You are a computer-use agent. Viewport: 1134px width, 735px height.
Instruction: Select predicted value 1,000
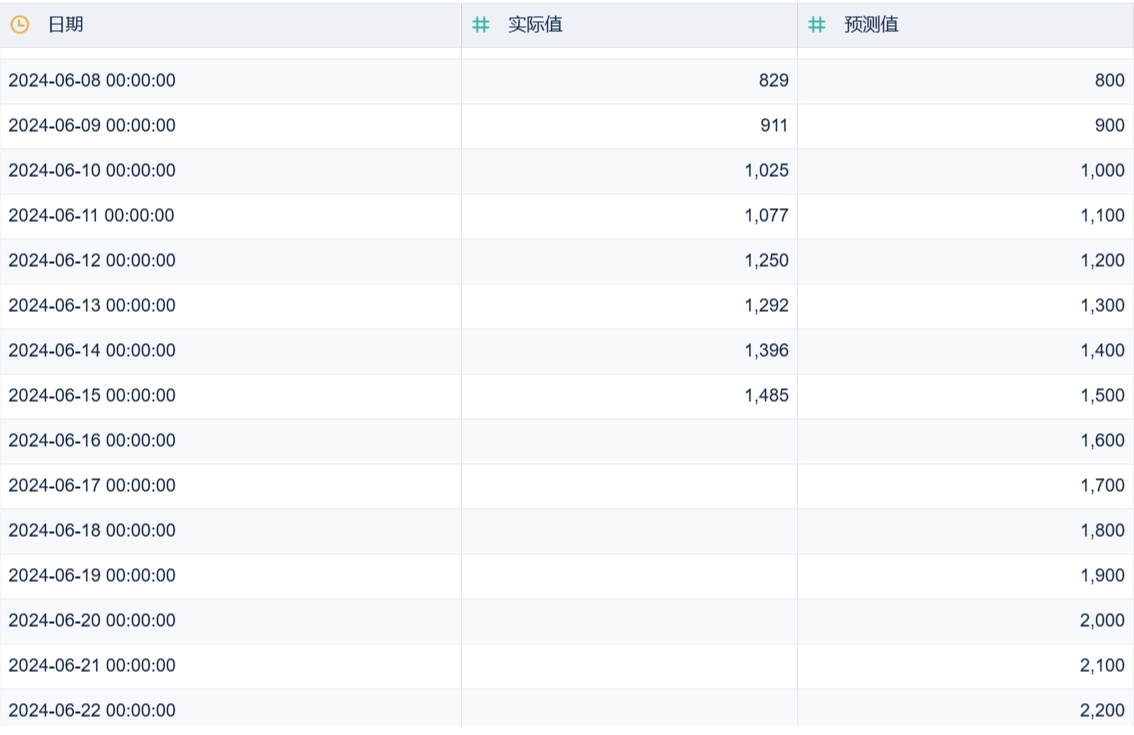point(1103,170)
